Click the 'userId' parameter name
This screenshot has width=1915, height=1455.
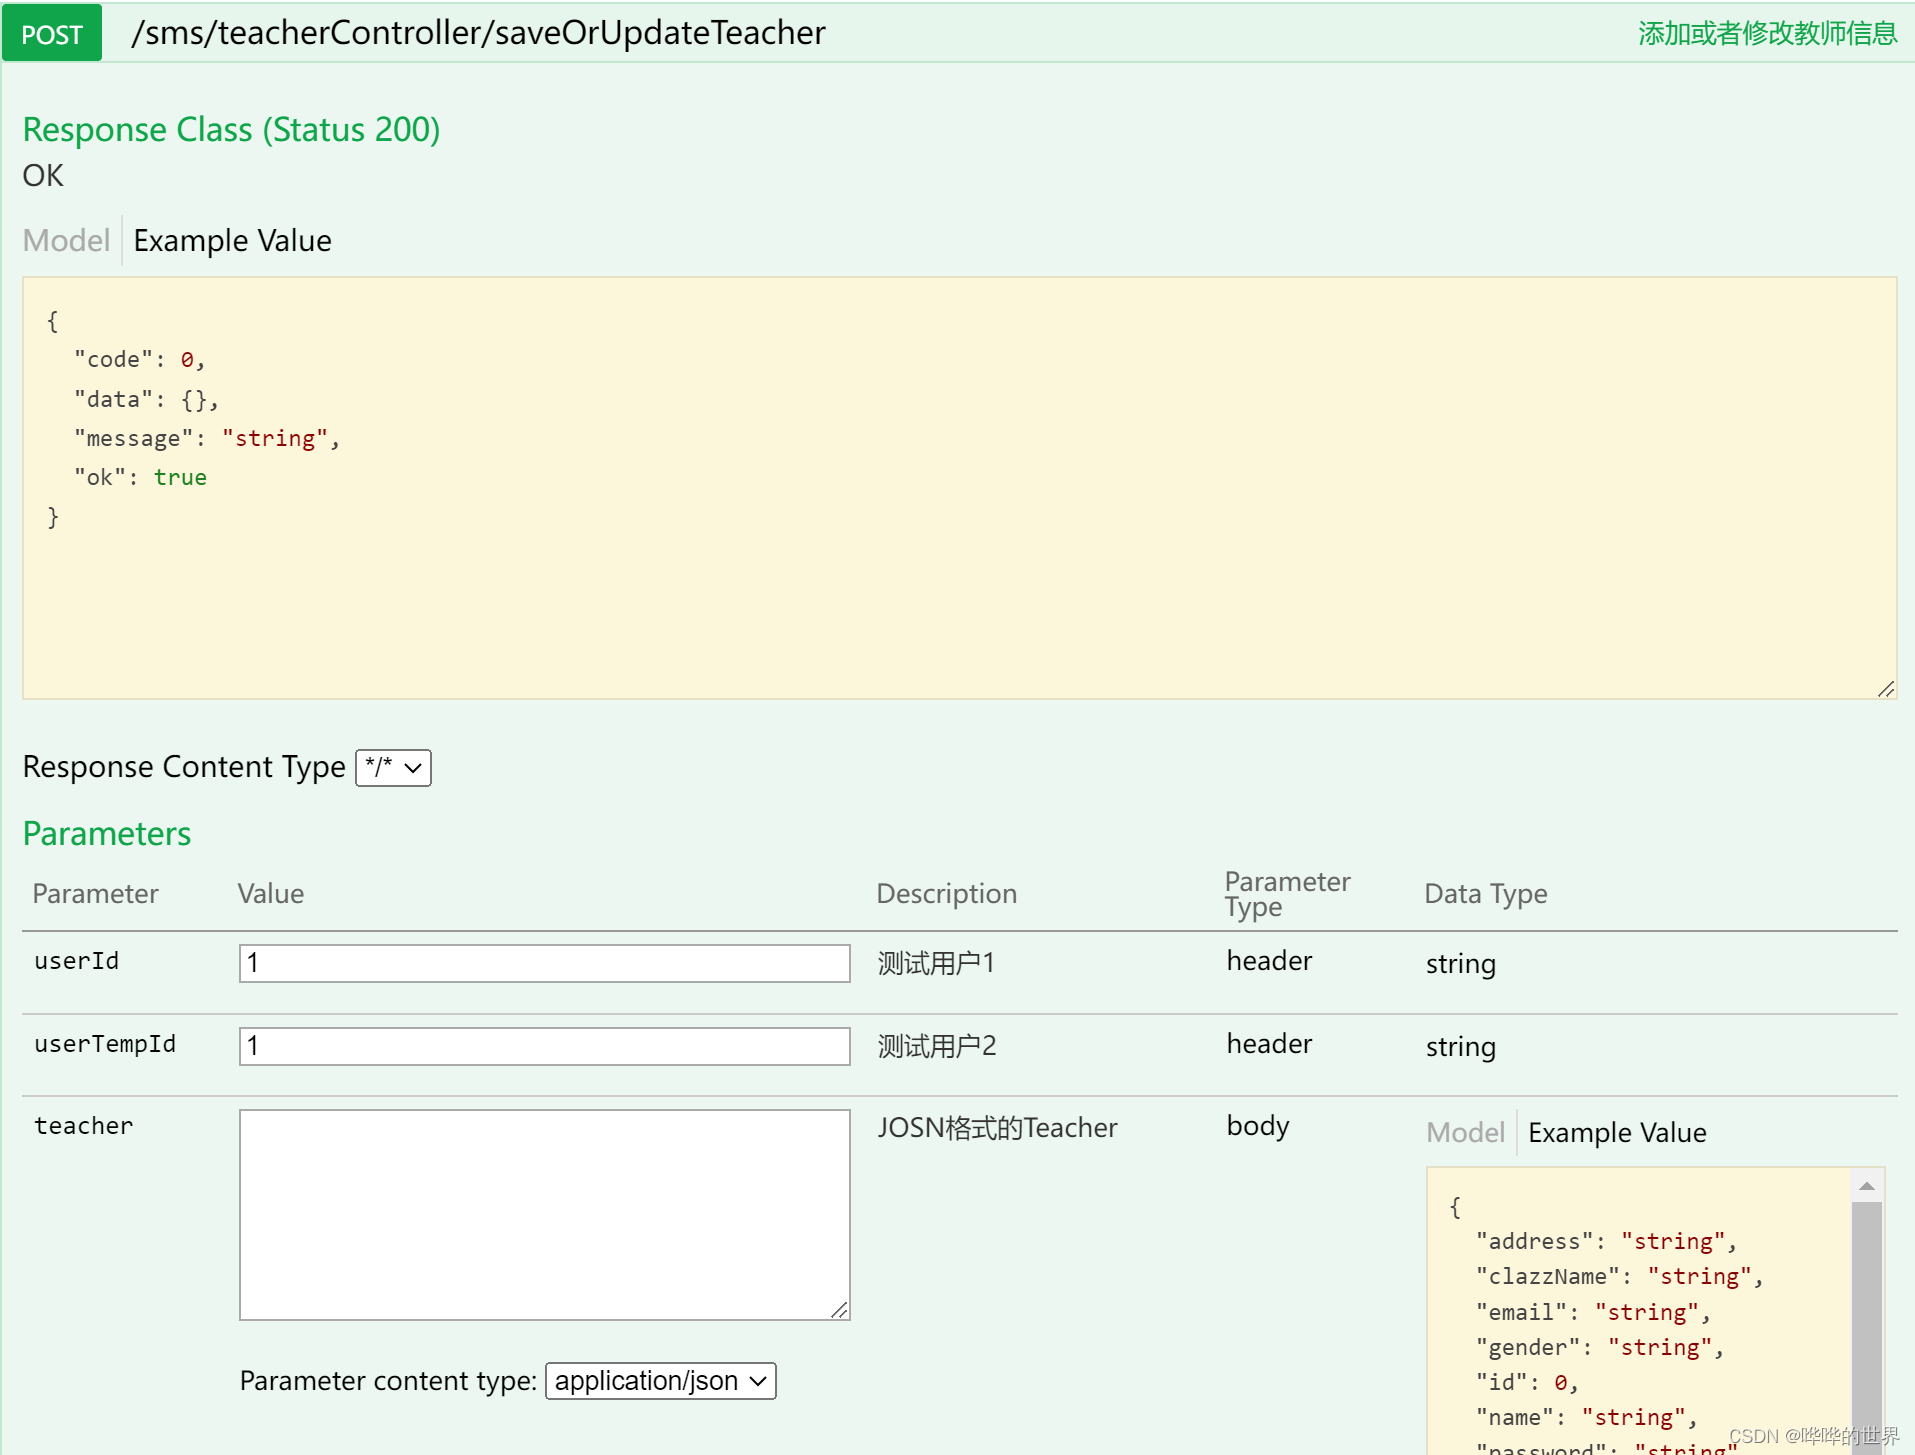tap(77, 961)
